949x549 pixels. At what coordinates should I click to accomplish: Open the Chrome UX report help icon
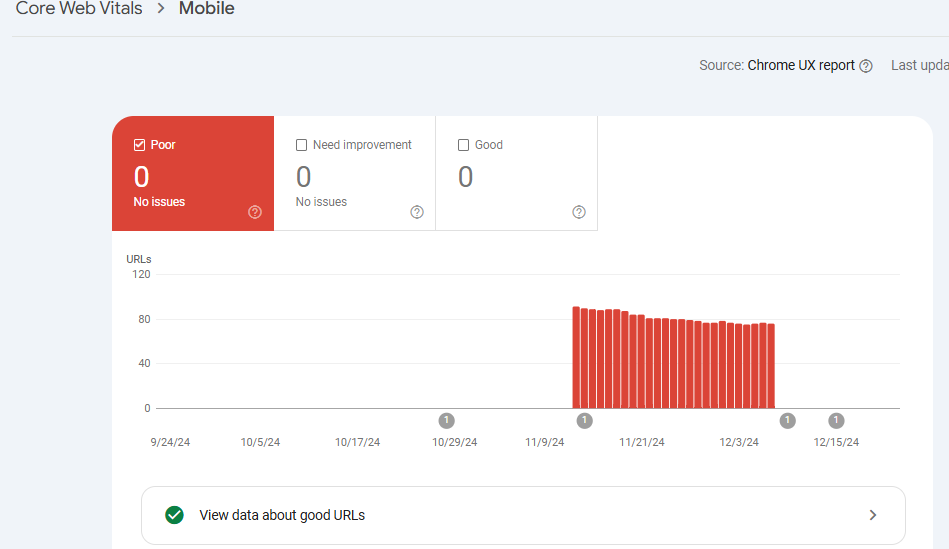click(x=866, y=66)
